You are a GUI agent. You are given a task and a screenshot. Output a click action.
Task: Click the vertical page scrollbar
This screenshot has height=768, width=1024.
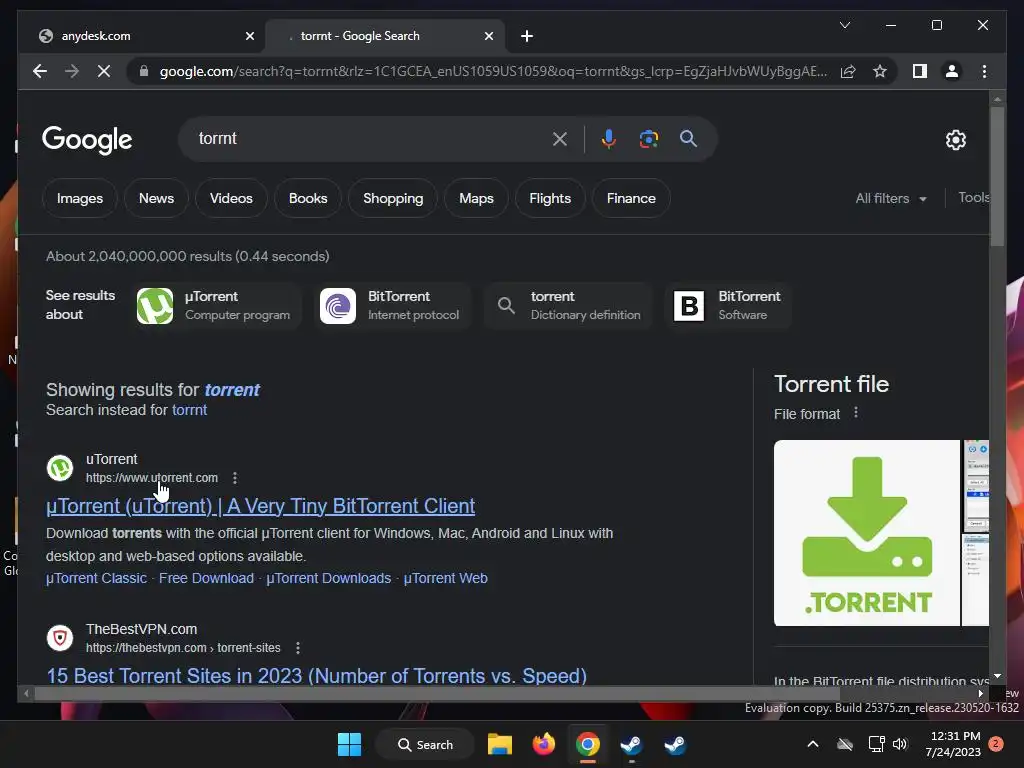pyautogui.click(x=997, y=176)
